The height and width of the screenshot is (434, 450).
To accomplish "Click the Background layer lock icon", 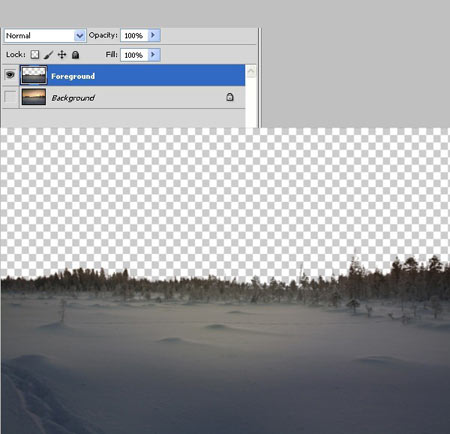I will [x=230, y=97].
